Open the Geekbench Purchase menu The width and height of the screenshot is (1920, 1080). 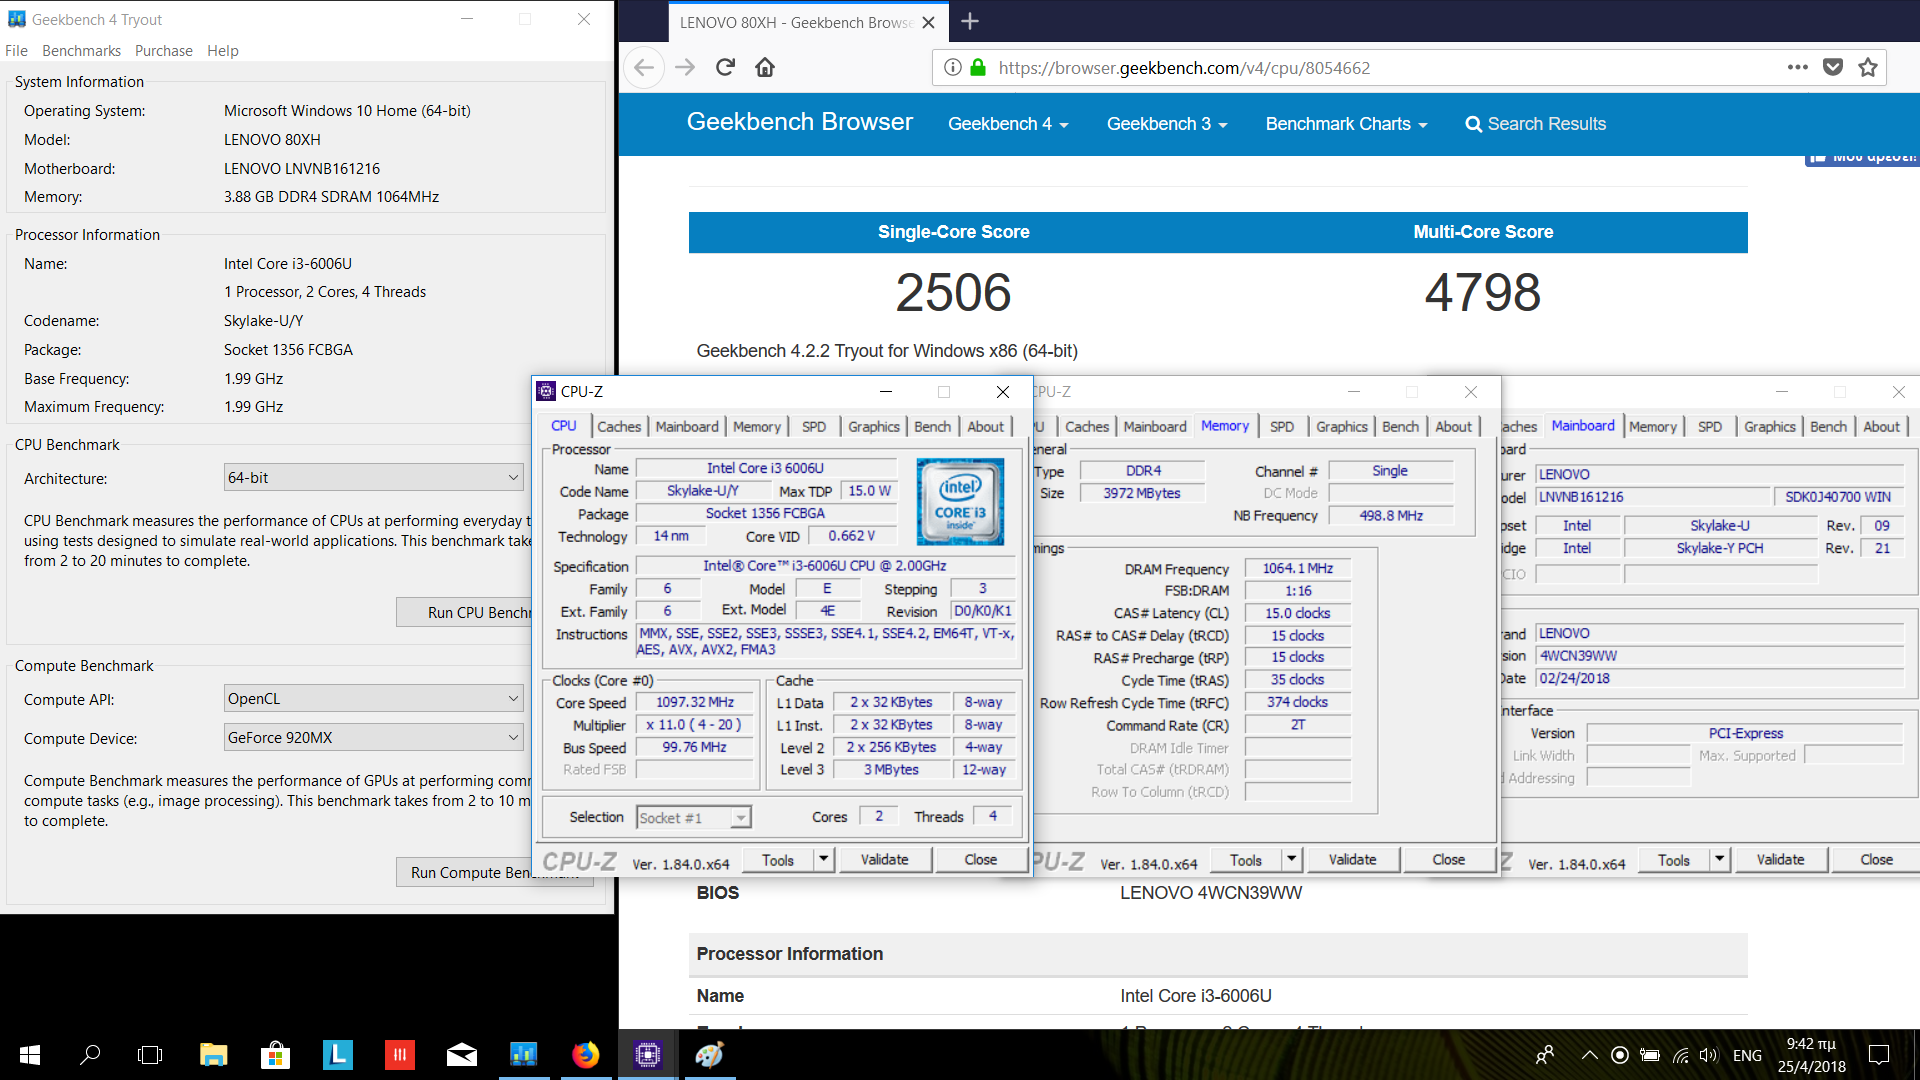[x=164, y=51]
